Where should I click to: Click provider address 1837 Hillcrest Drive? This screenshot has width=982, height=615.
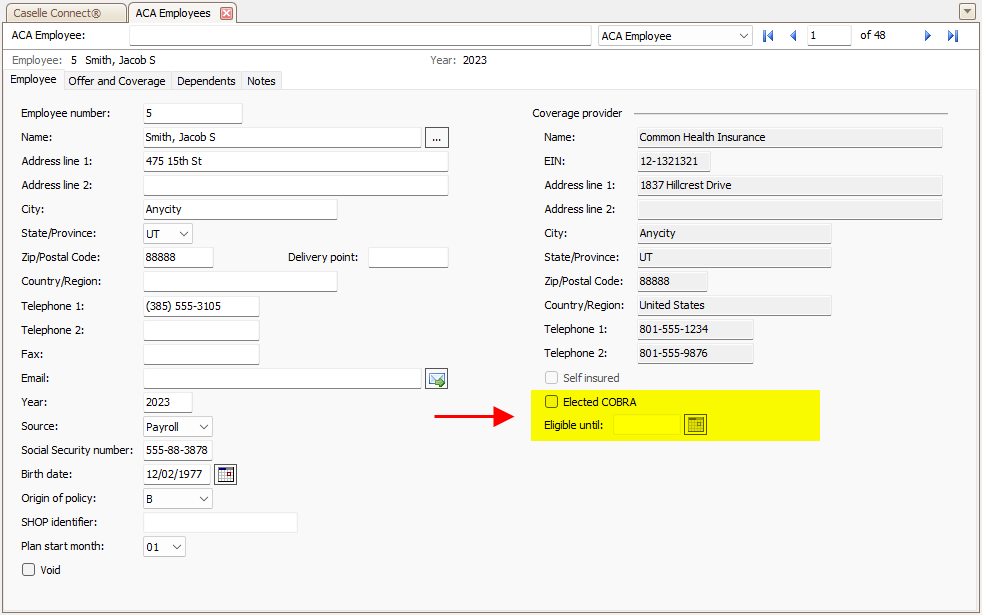790,185
